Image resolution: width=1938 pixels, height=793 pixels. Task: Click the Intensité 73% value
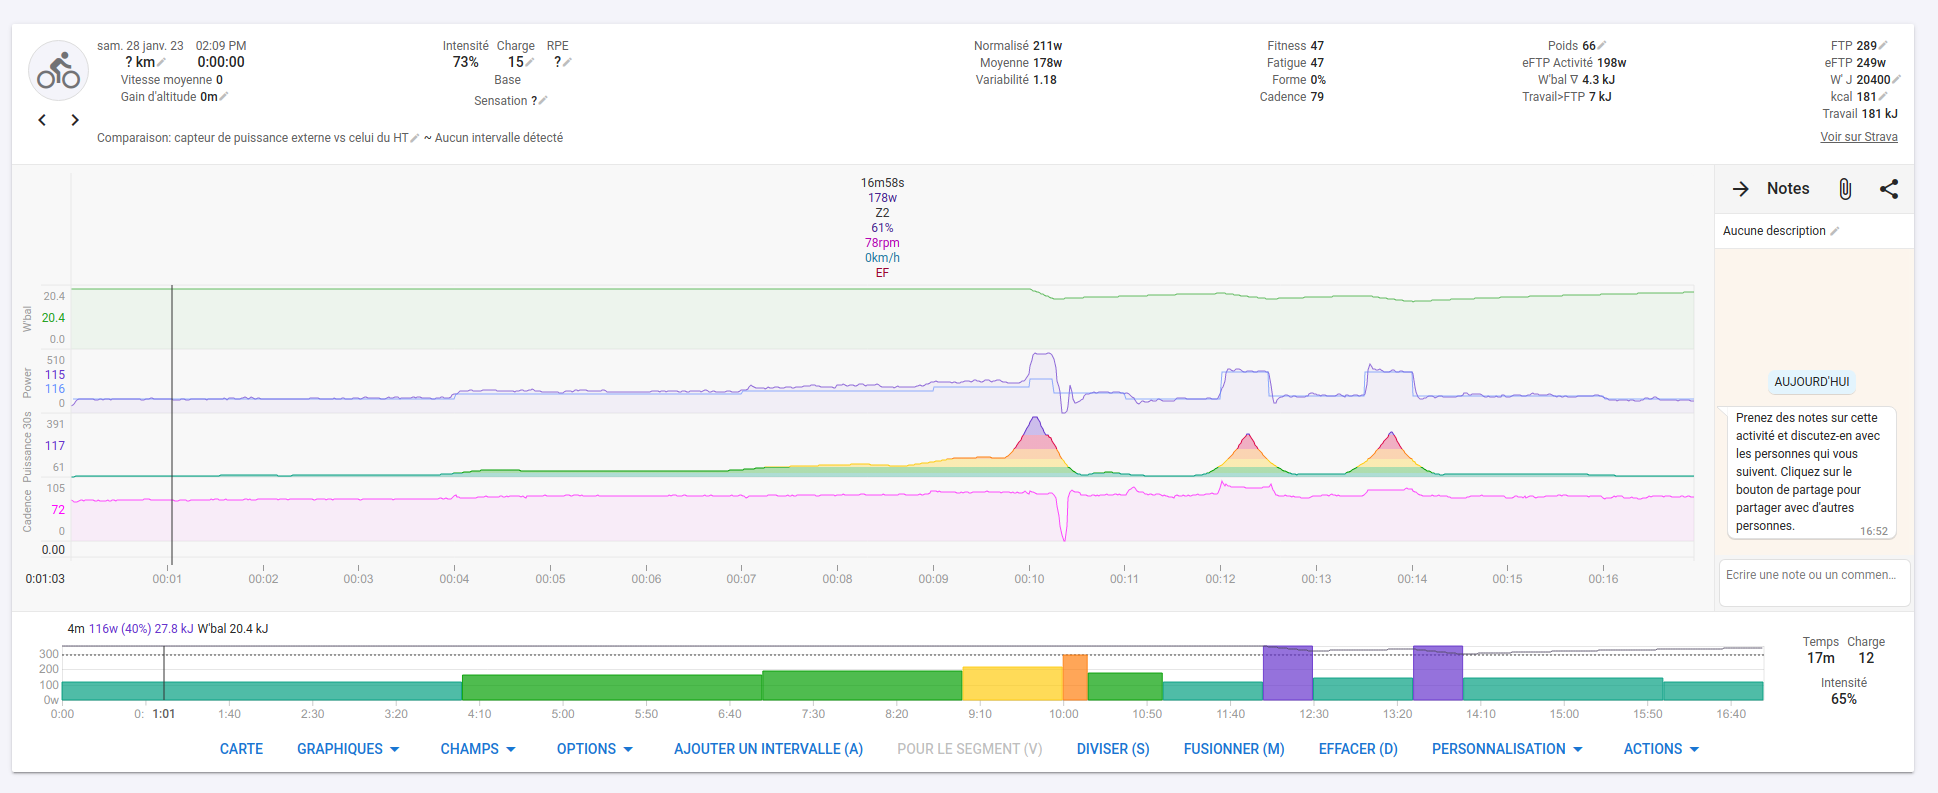[466, 62]
